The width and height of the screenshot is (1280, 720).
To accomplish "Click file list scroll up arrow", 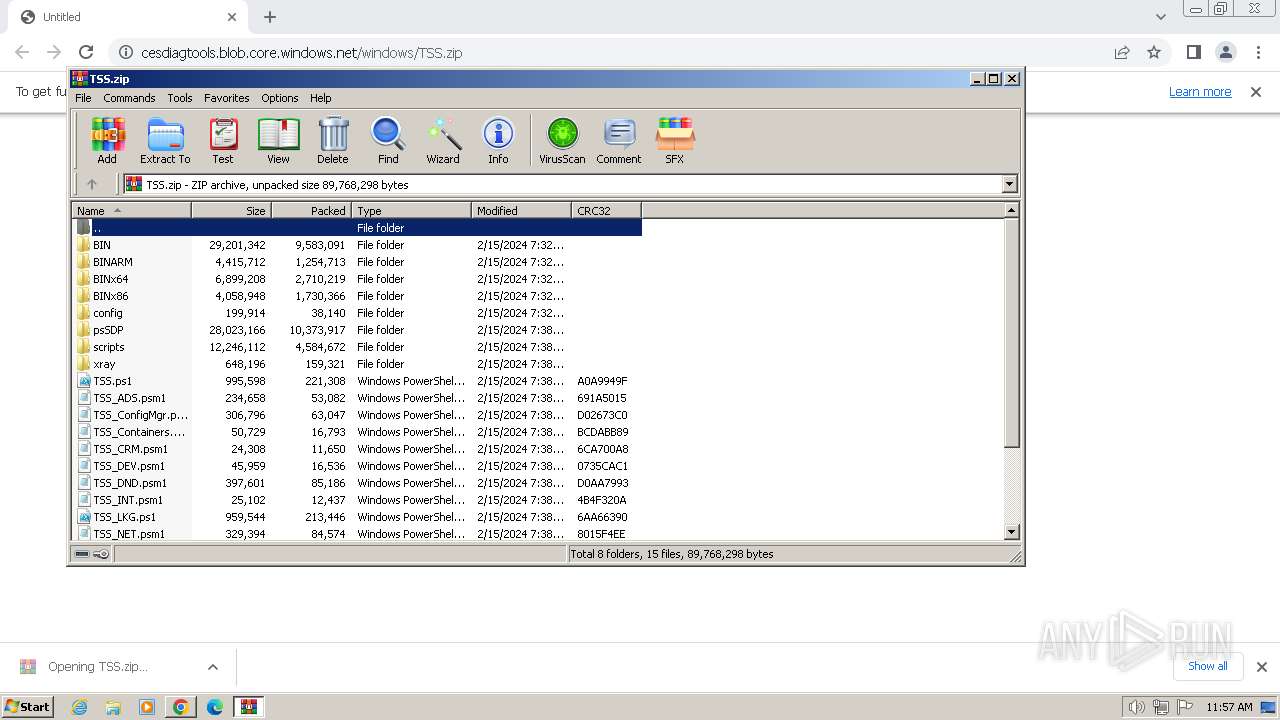I will click(1011, 210).
